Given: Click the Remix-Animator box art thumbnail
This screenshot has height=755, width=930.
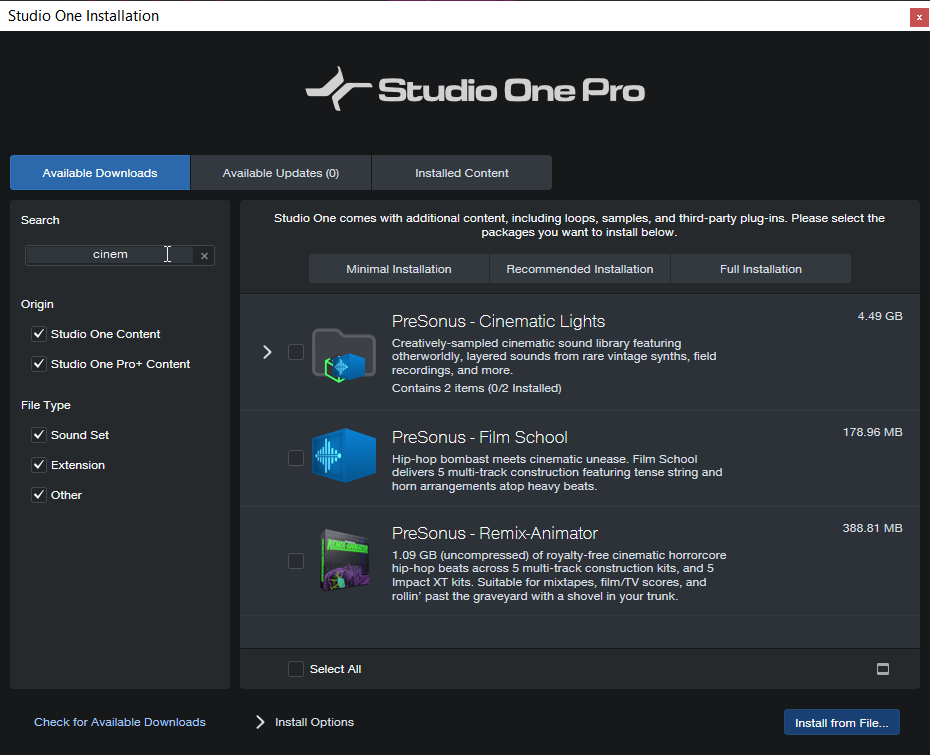Looking at the screenshot, I should 345,560.
